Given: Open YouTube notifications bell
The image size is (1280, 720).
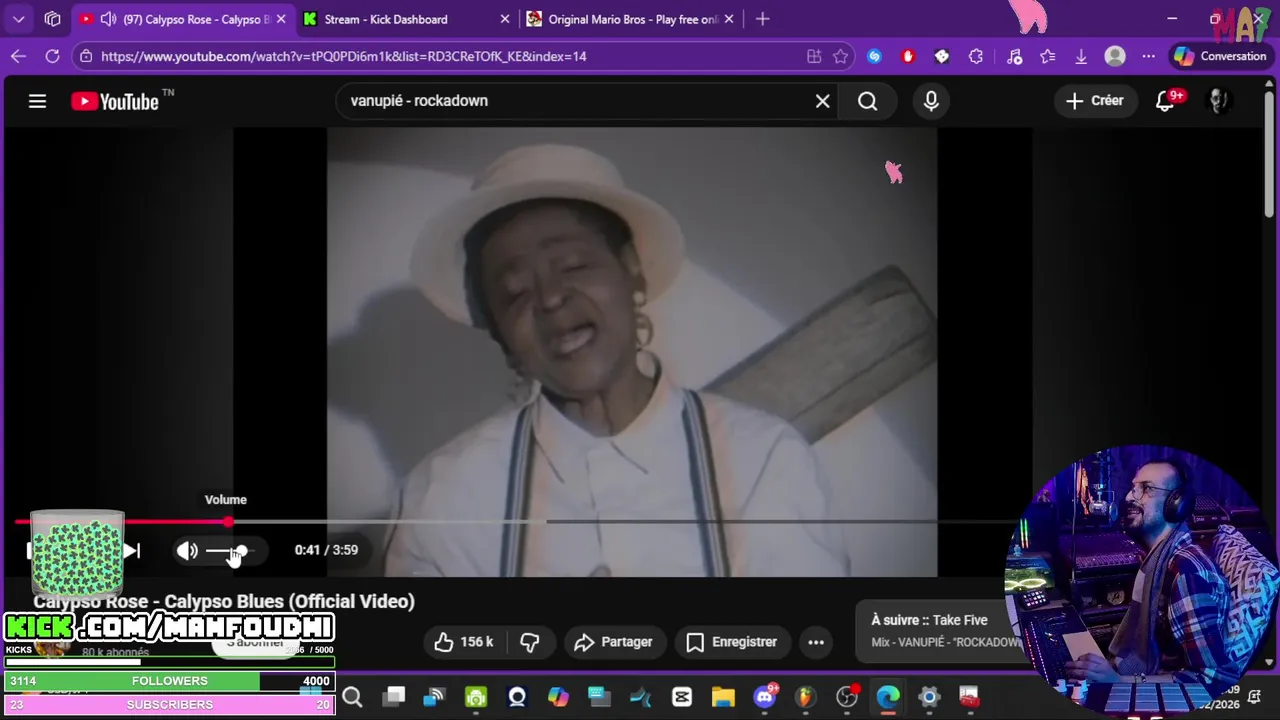Looking at the screenshot, I should [1166, 101].
